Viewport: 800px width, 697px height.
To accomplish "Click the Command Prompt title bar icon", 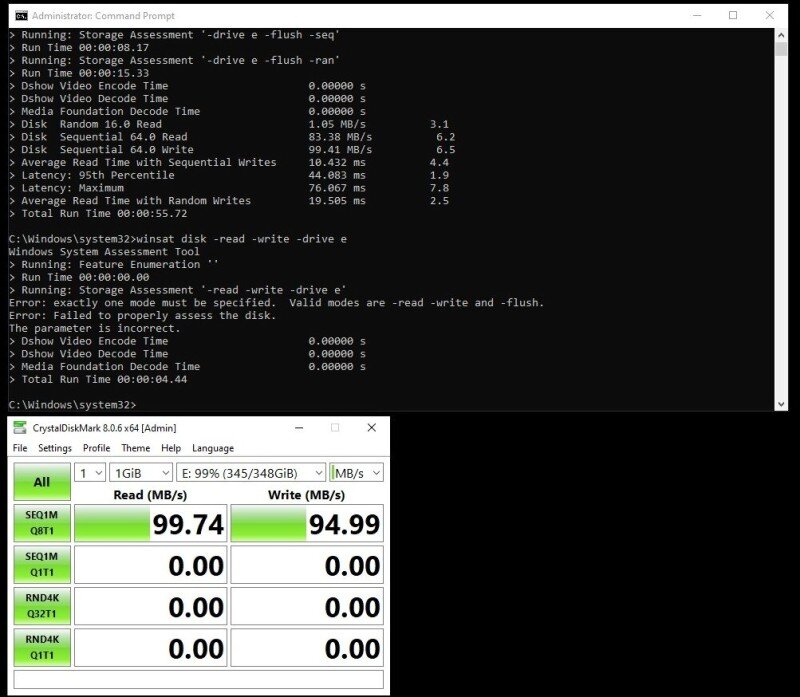I will click(x=21, y=16).
